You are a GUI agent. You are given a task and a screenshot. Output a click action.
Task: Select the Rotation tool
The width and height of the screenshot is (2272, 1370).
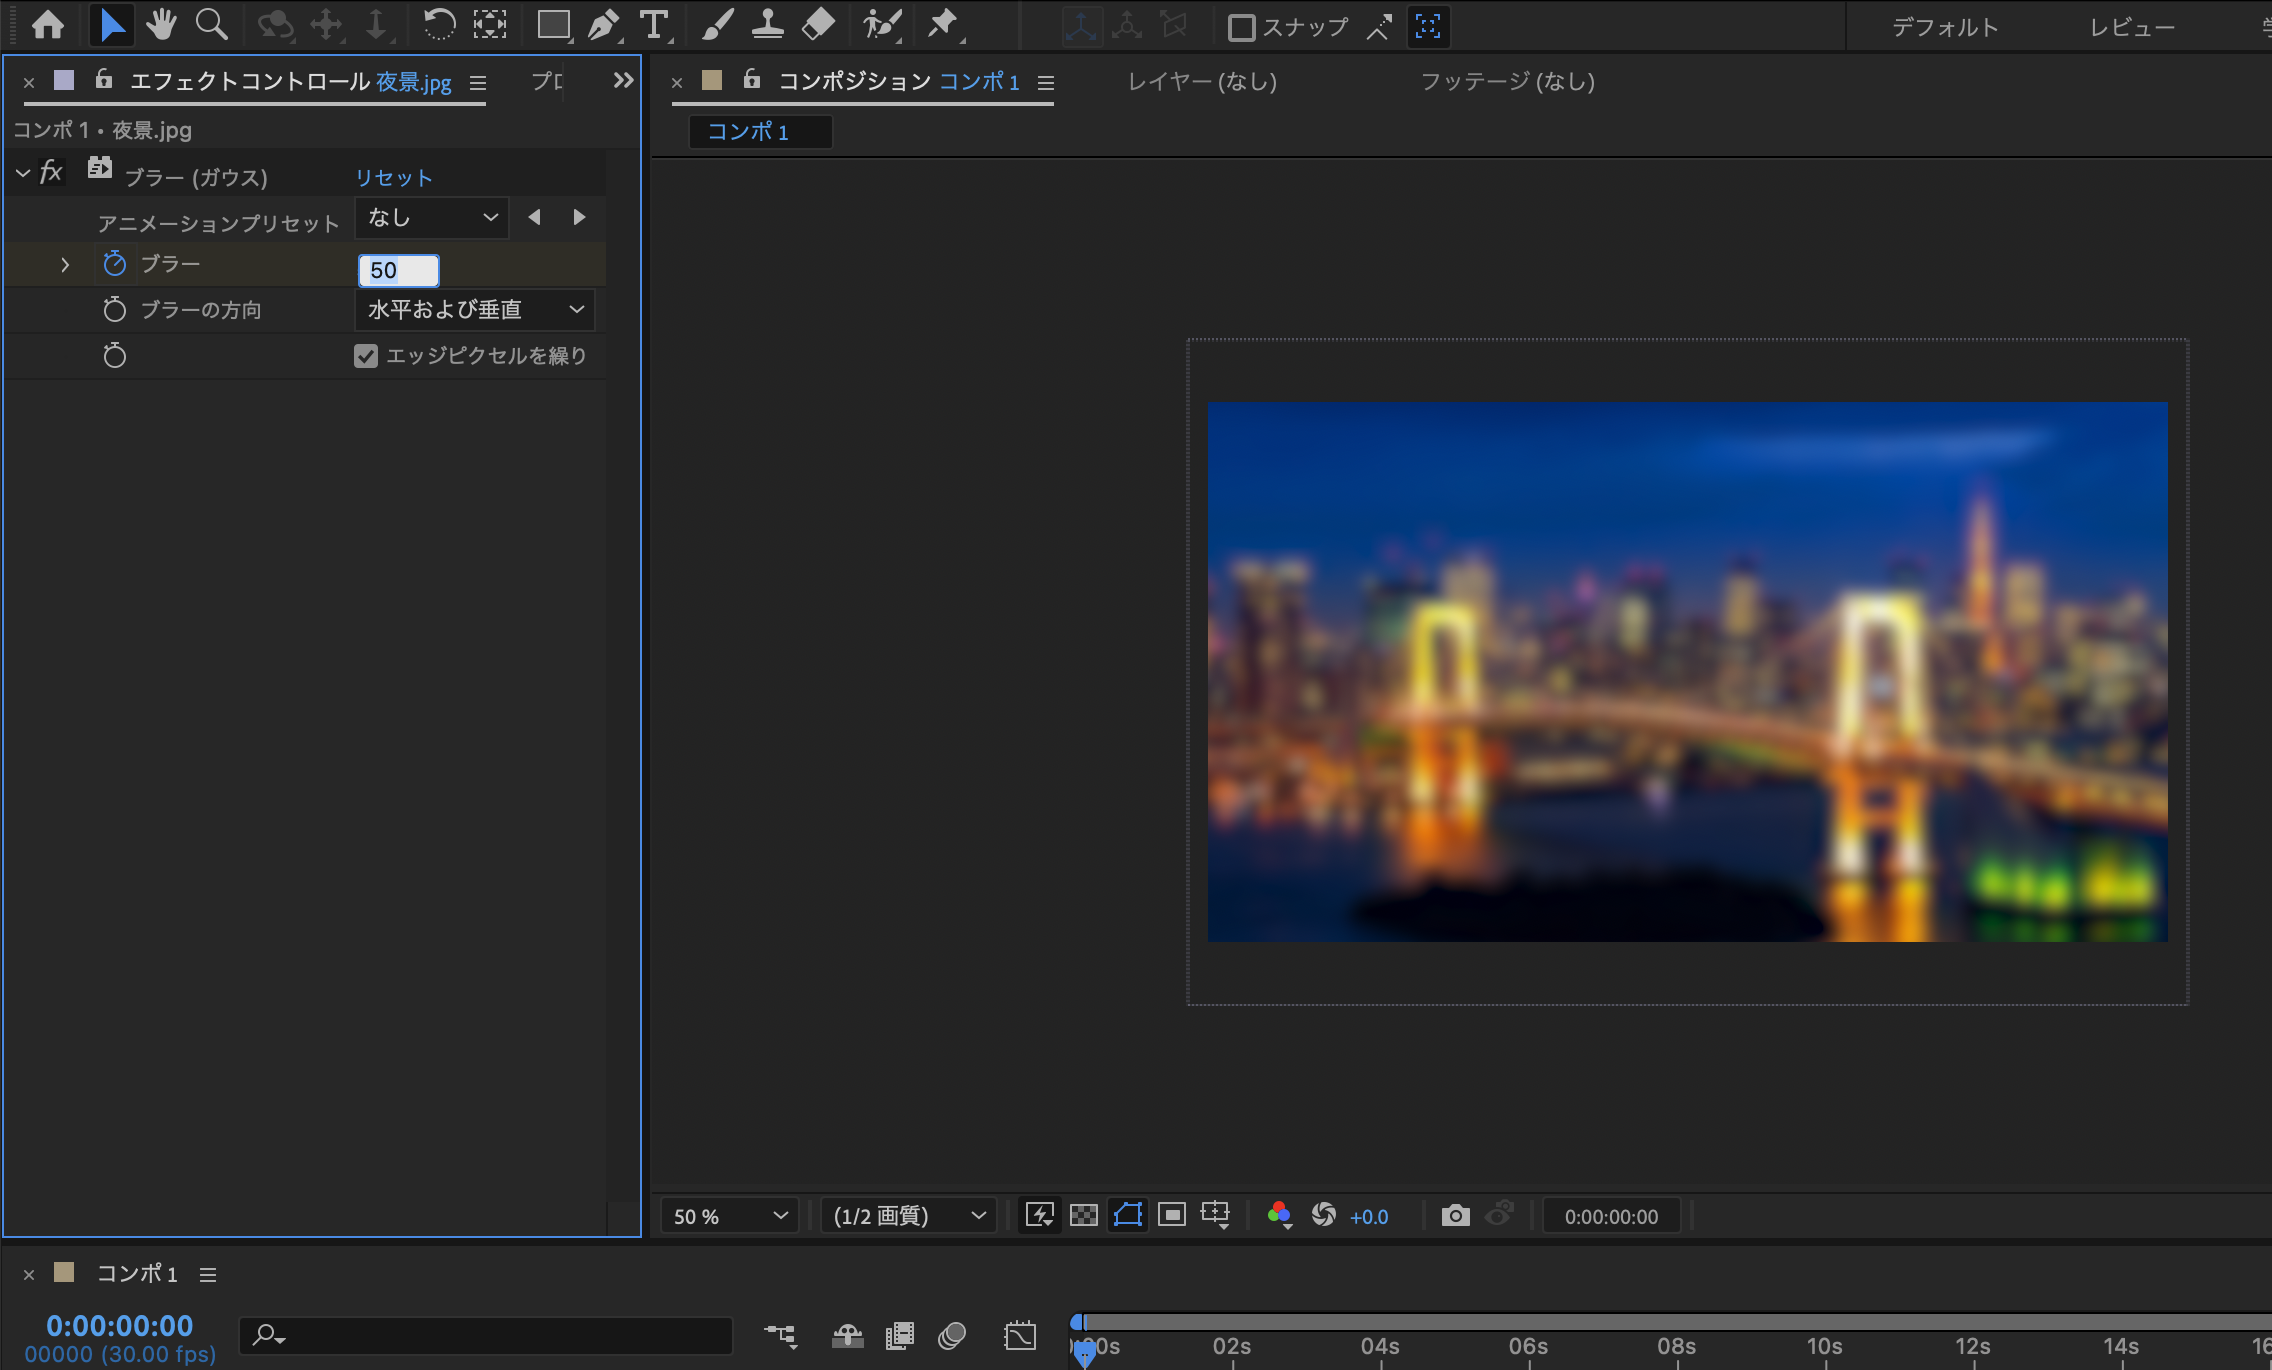point(439,25)
